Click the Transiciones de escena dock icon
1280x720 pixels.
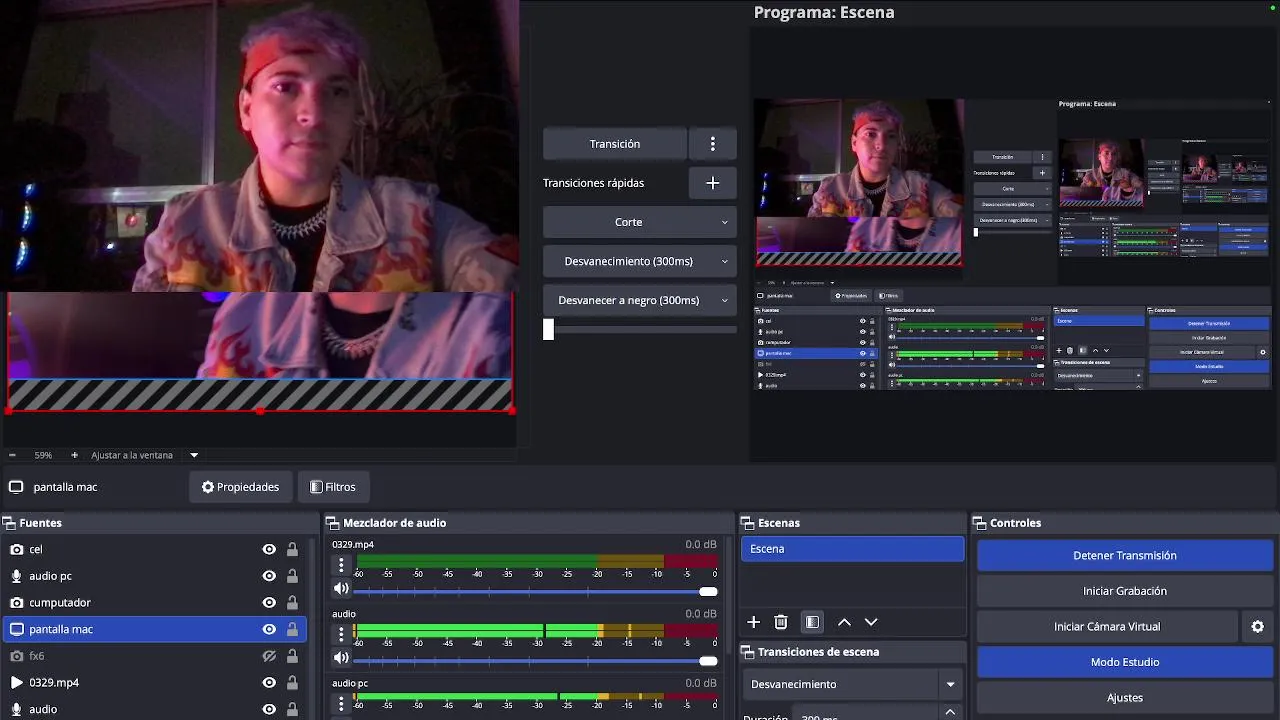click(x=747, y=652)
